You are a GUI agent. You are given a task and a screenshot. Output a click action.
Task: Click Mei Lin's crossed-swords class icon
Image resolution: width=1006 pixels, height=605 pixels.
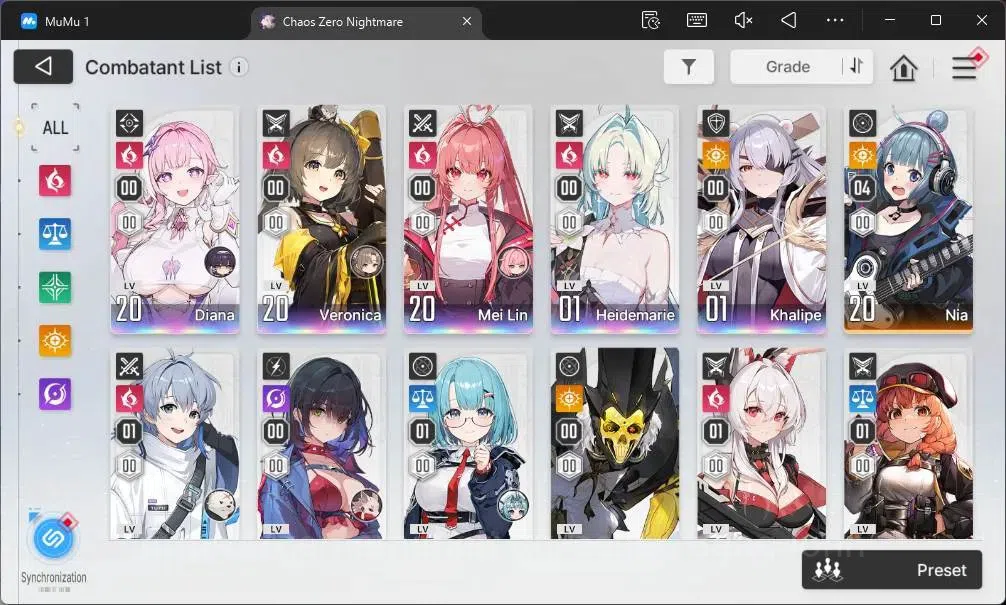pos(422,123)
